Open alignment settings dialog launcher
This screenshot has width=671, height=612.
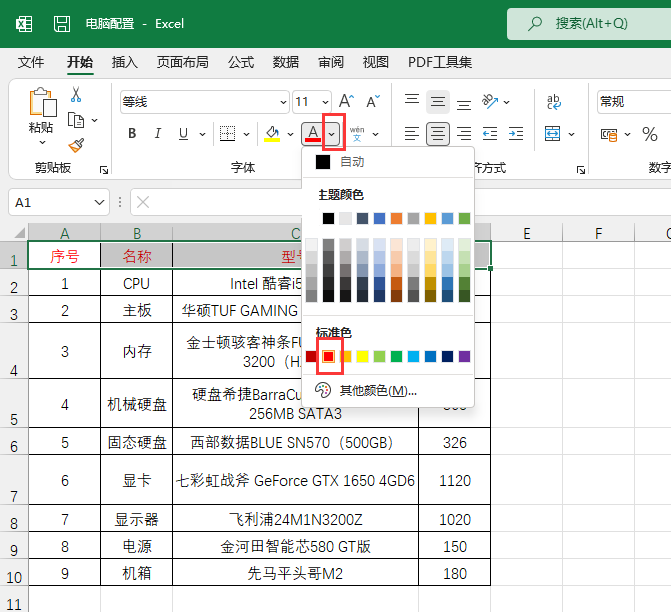point(580,170)
